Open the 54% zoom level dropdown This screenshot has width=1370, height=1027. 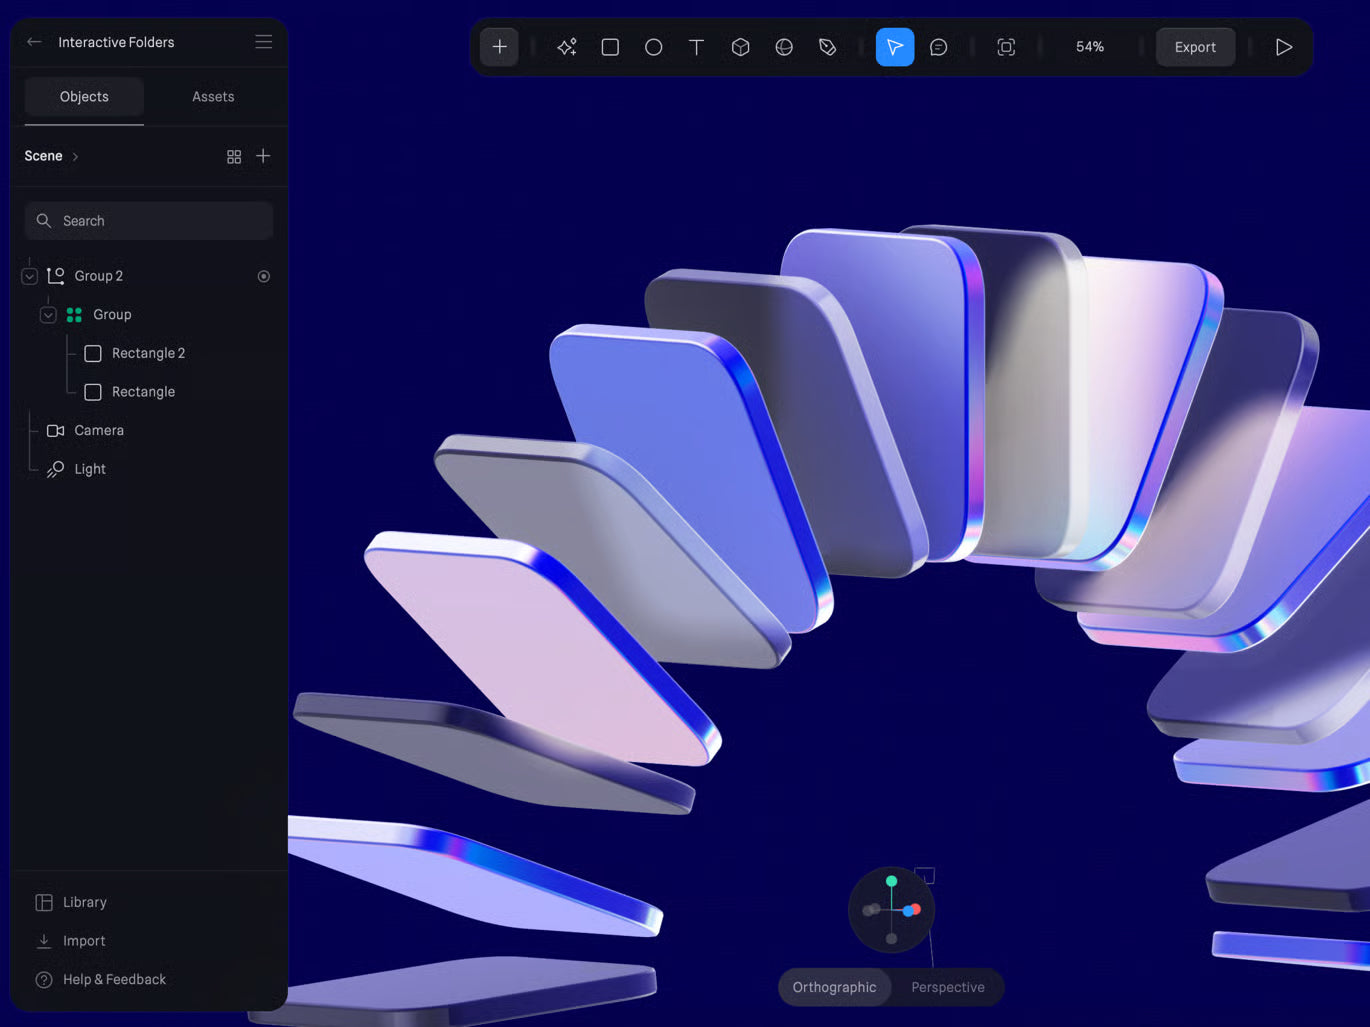pos(1089,47)
